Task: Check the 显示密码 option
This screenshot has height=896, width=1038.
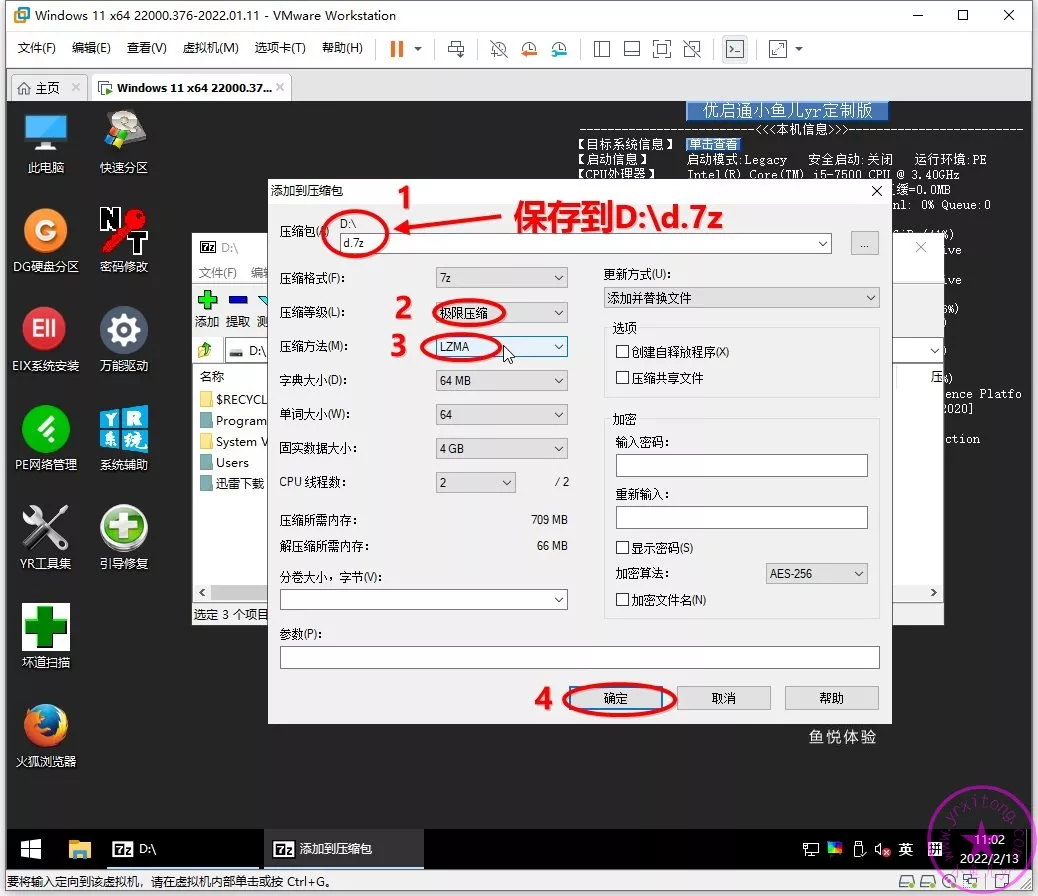Action: (623, 548)
